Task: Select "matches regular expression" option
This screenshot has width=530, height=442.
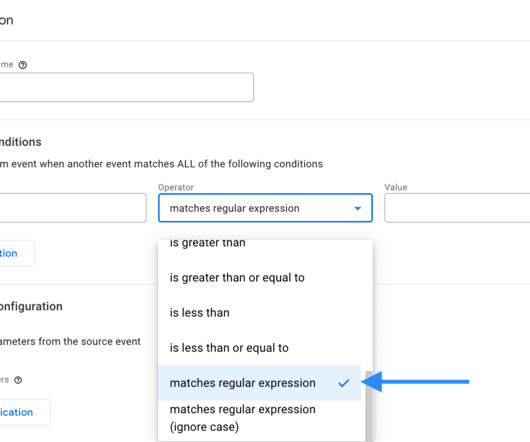Action: point(260,383)
